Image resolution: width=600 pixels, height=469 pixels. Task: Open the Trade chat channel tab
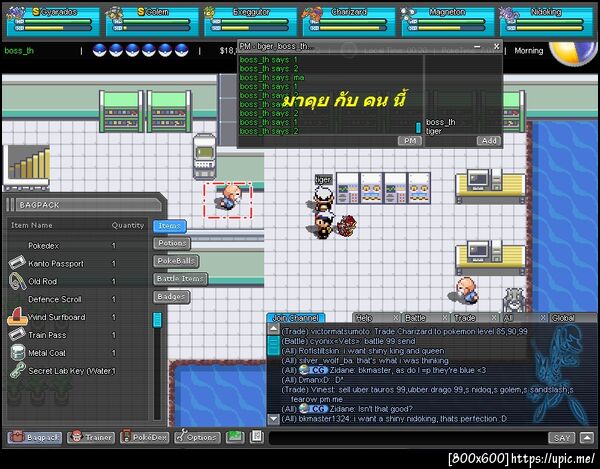coord(471,318)
